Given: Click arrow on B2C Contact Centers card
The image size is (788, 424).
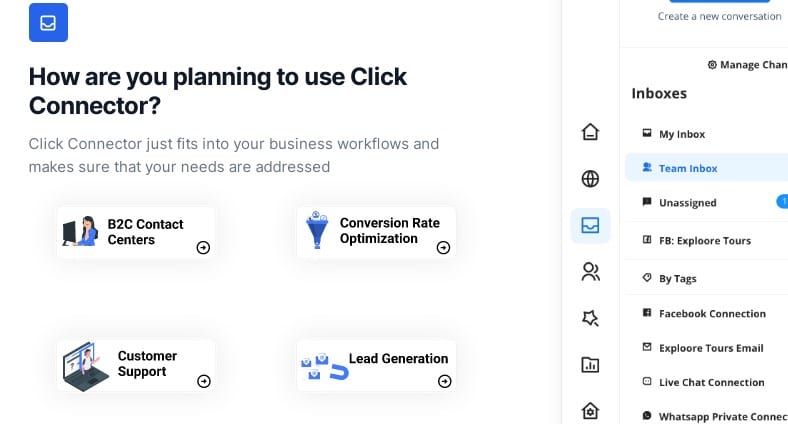Looking at the screenshot, I should pos(203,248).
